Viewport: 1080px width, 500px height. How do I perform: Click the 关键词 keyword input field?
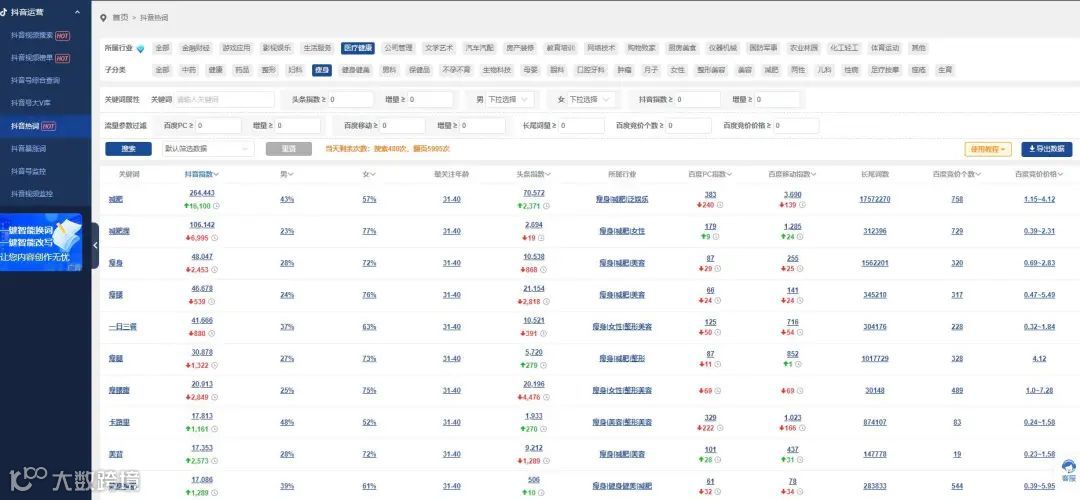pos(225,100)
